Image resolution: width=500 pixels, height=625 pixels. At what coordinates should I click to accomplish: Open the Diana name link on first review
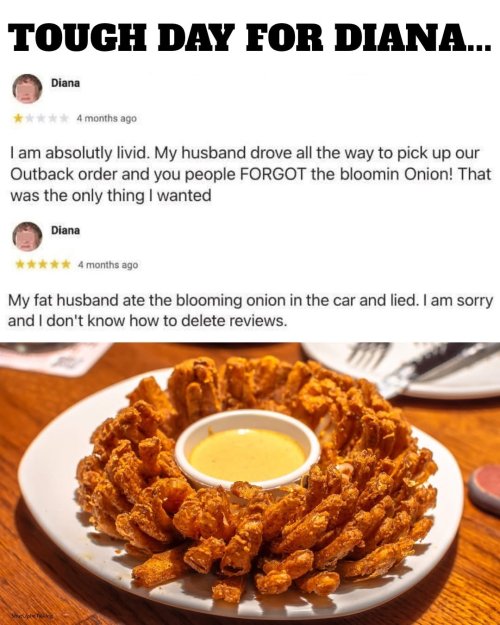[65, 83]
